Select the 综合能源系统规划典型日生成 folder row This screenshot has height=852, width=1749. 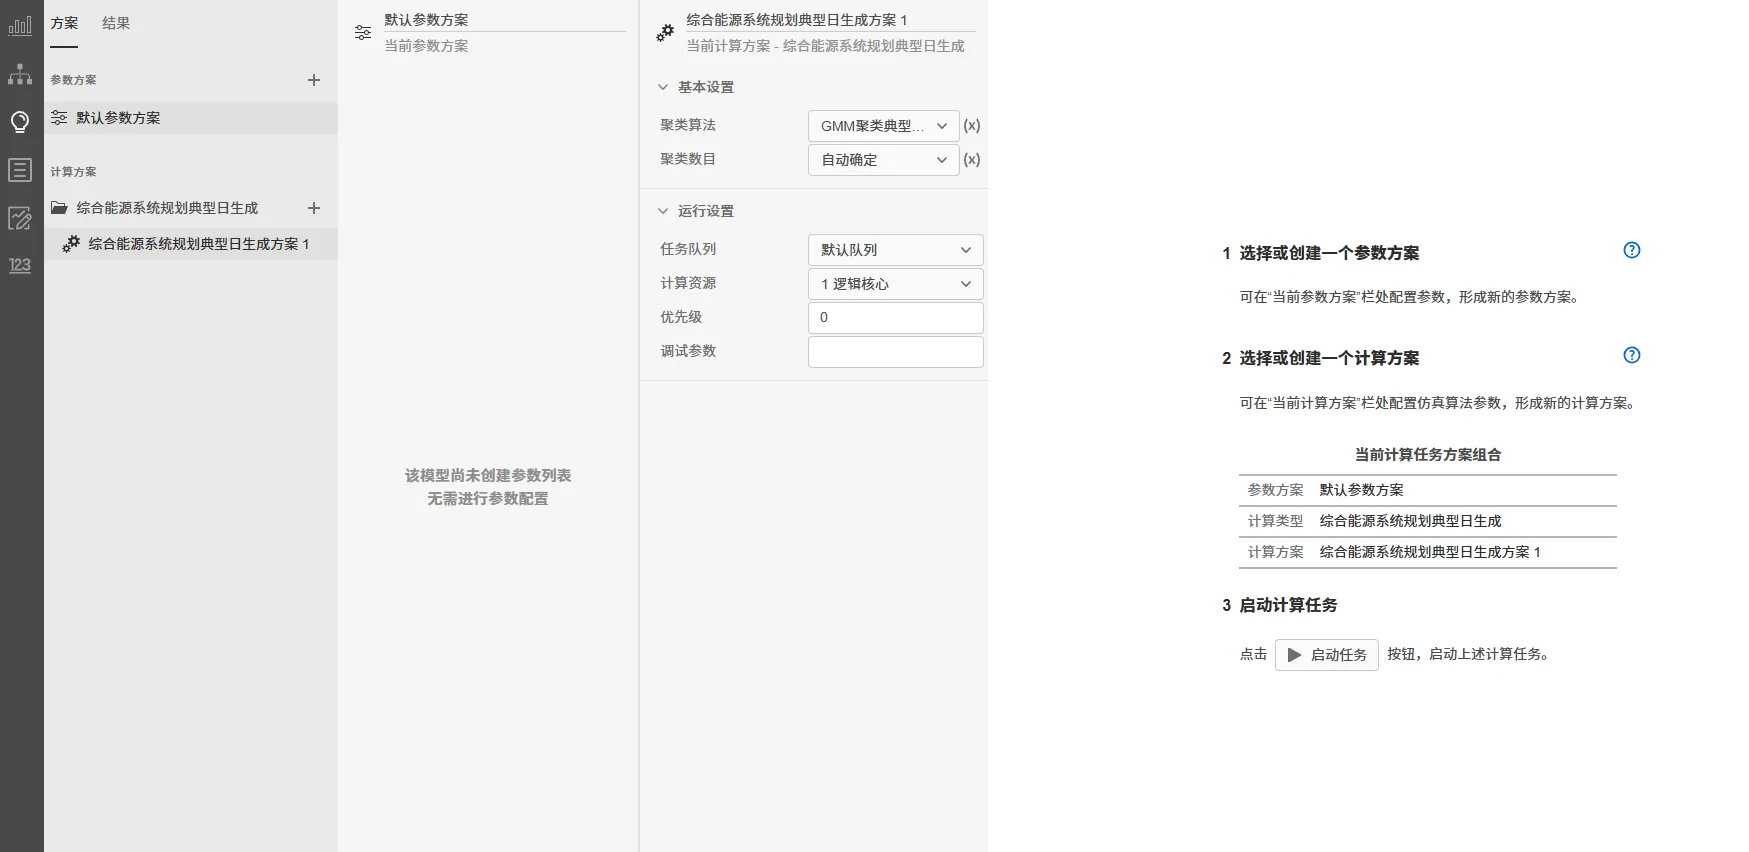191,208
